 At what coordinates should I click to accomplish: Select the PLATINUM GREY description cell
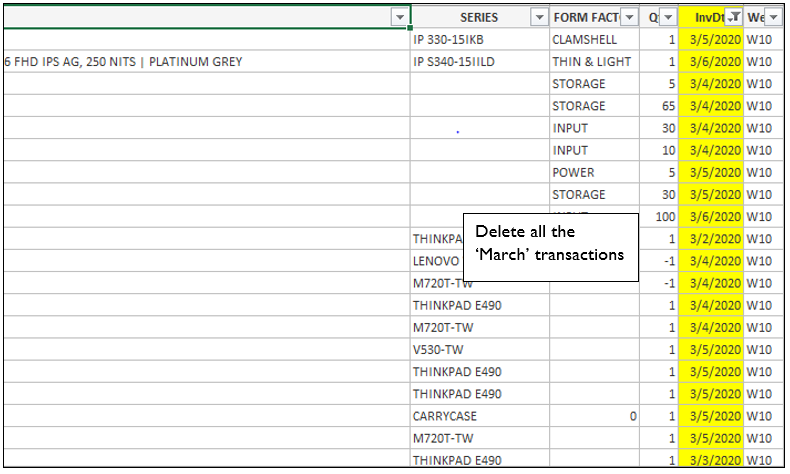[200, 62]
